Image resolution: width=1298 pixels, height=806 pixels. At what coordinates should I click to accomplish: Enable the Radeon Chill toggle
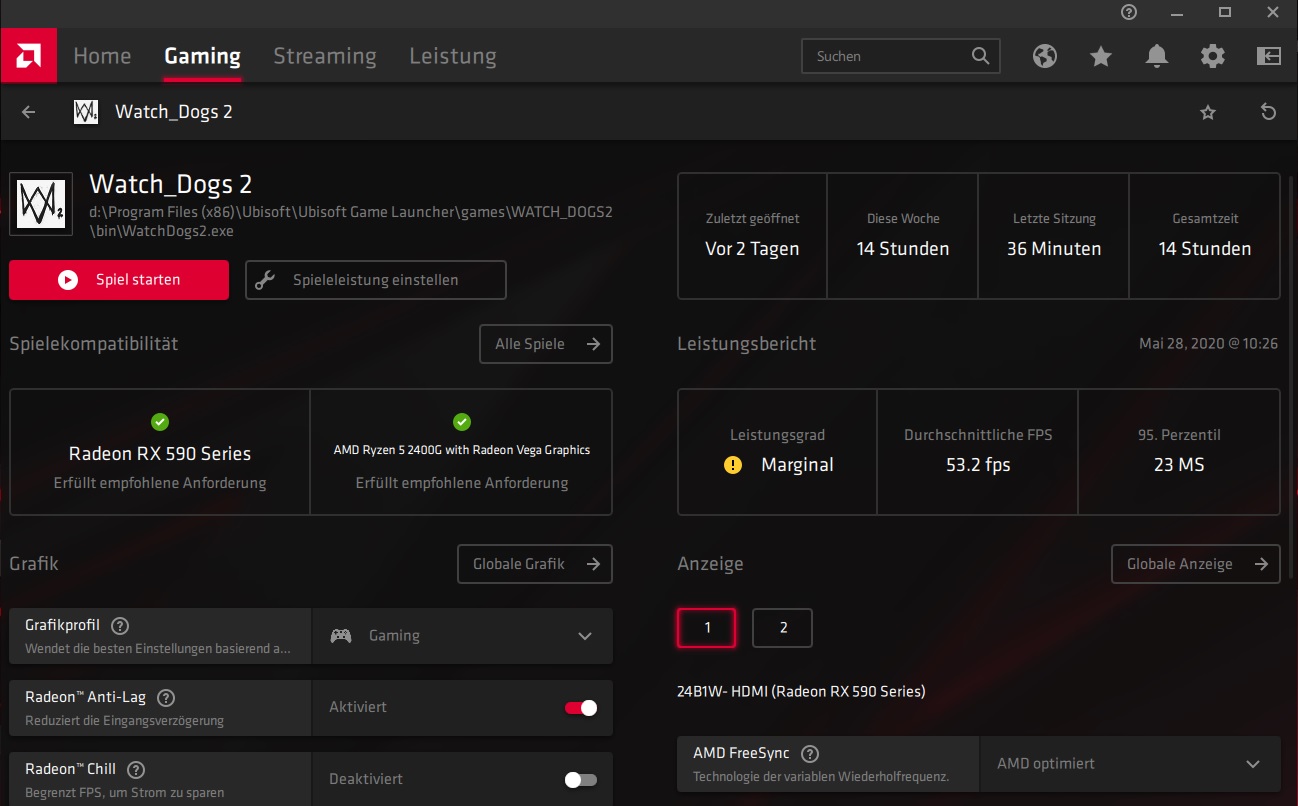click(x=581, y=780)
